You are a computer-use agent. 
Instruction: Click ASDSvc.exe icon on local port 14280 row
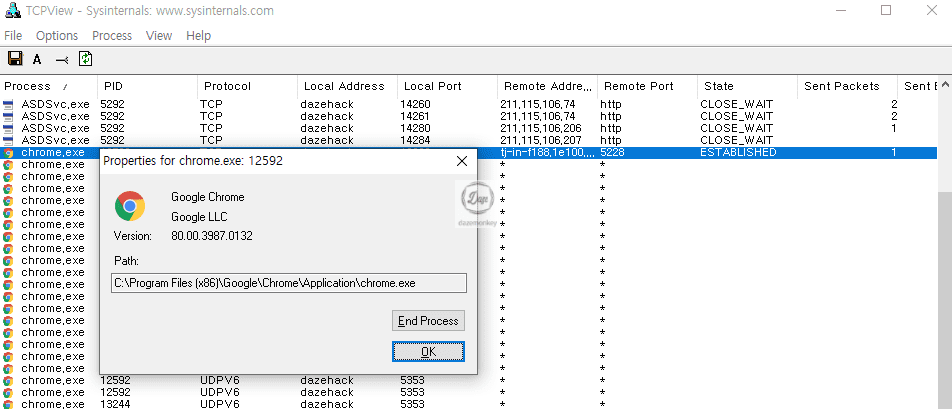8,128
